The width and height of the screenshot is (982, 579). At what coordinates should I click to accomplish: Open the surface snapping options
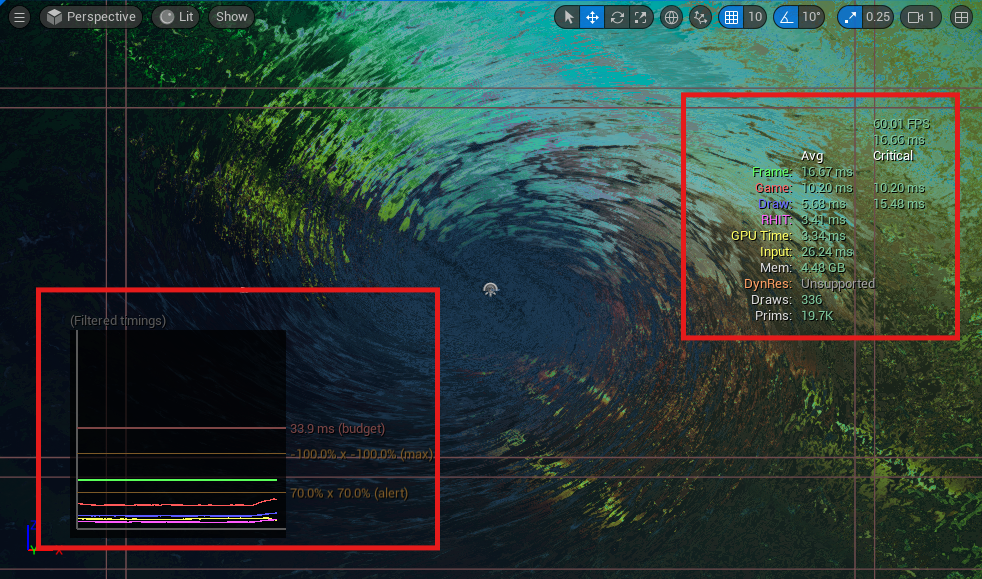701,17
